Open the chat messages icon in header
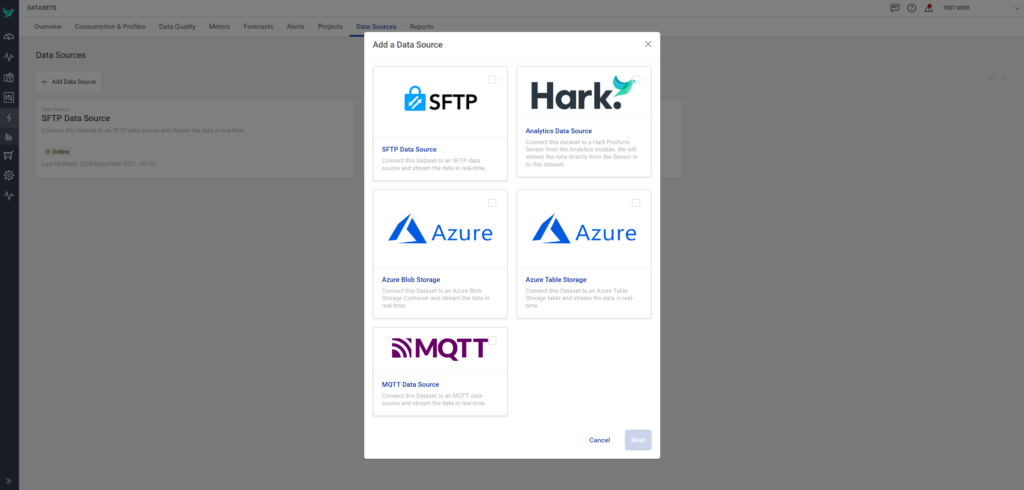Screen dimensions: 1024x490 pyautogui.click(x=895, y=8)
